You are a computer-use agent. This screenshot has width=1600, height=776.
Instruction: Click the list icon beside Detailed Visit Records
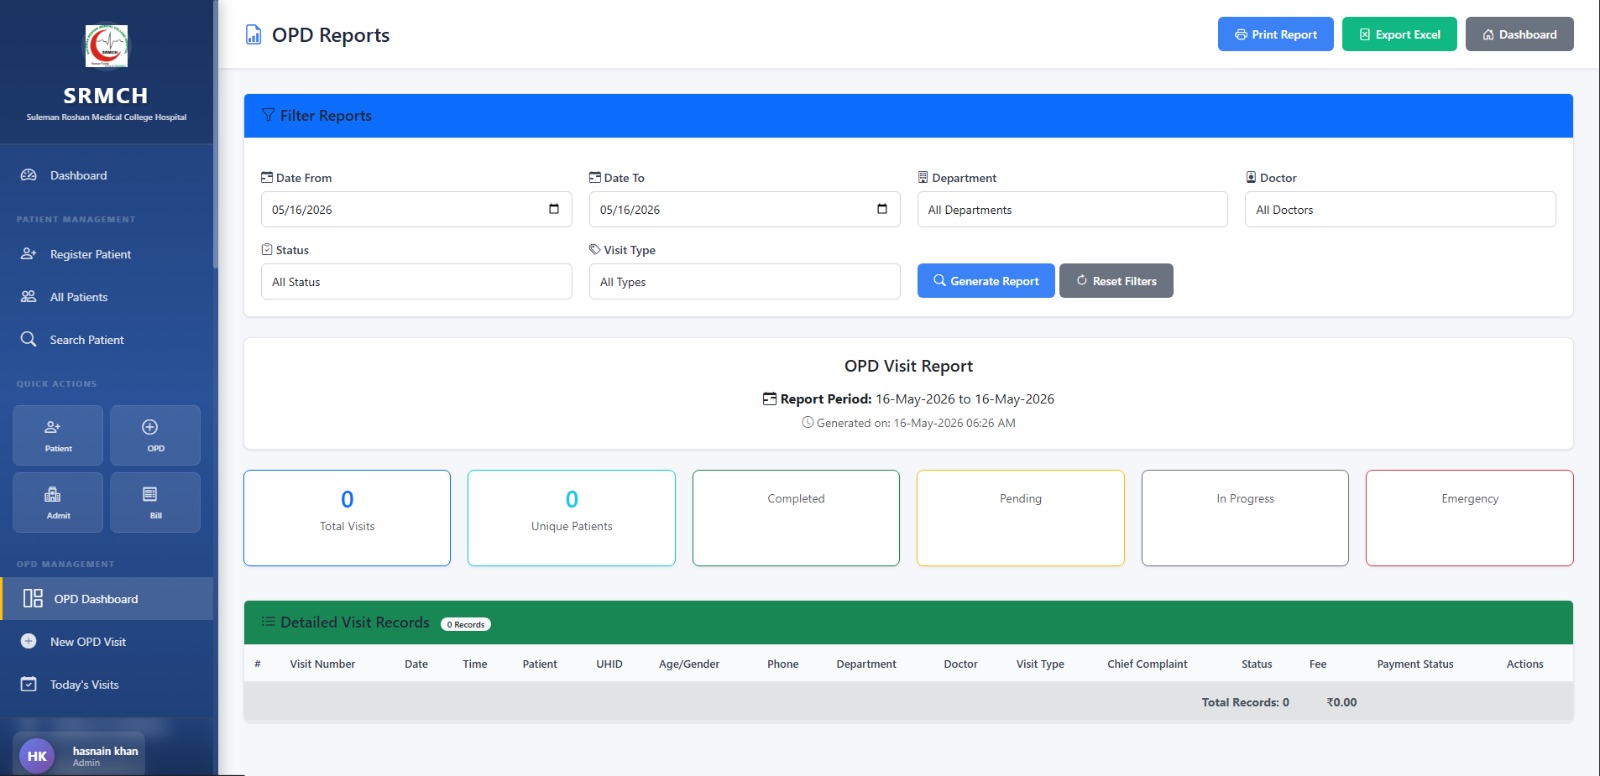pos(268,622)
